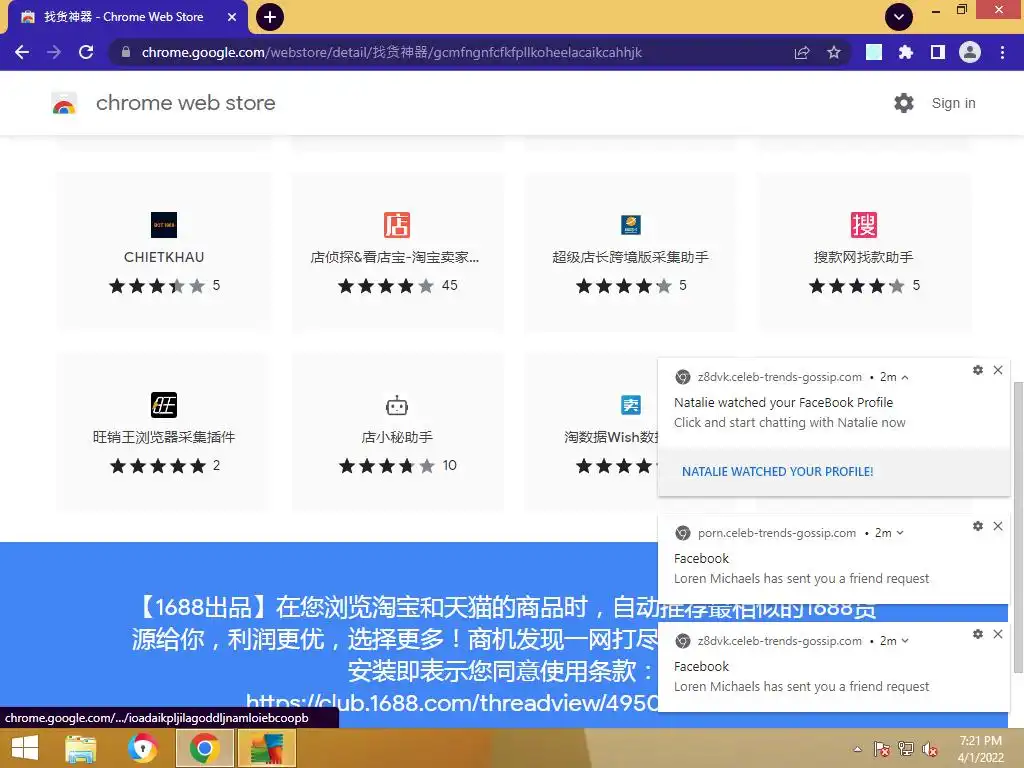
Task: Click 'Natalie watched your FaceBook Profile' text
Action: coord(783,402)
